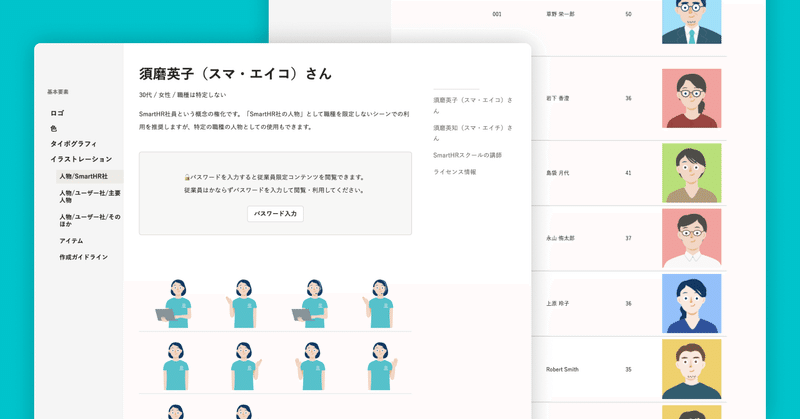Image resolution: width=800 pixels, height=419 pixels.
Task: Open 人物/ユーザー社/主要人物 in the sidebar
Action: (90, 196)
